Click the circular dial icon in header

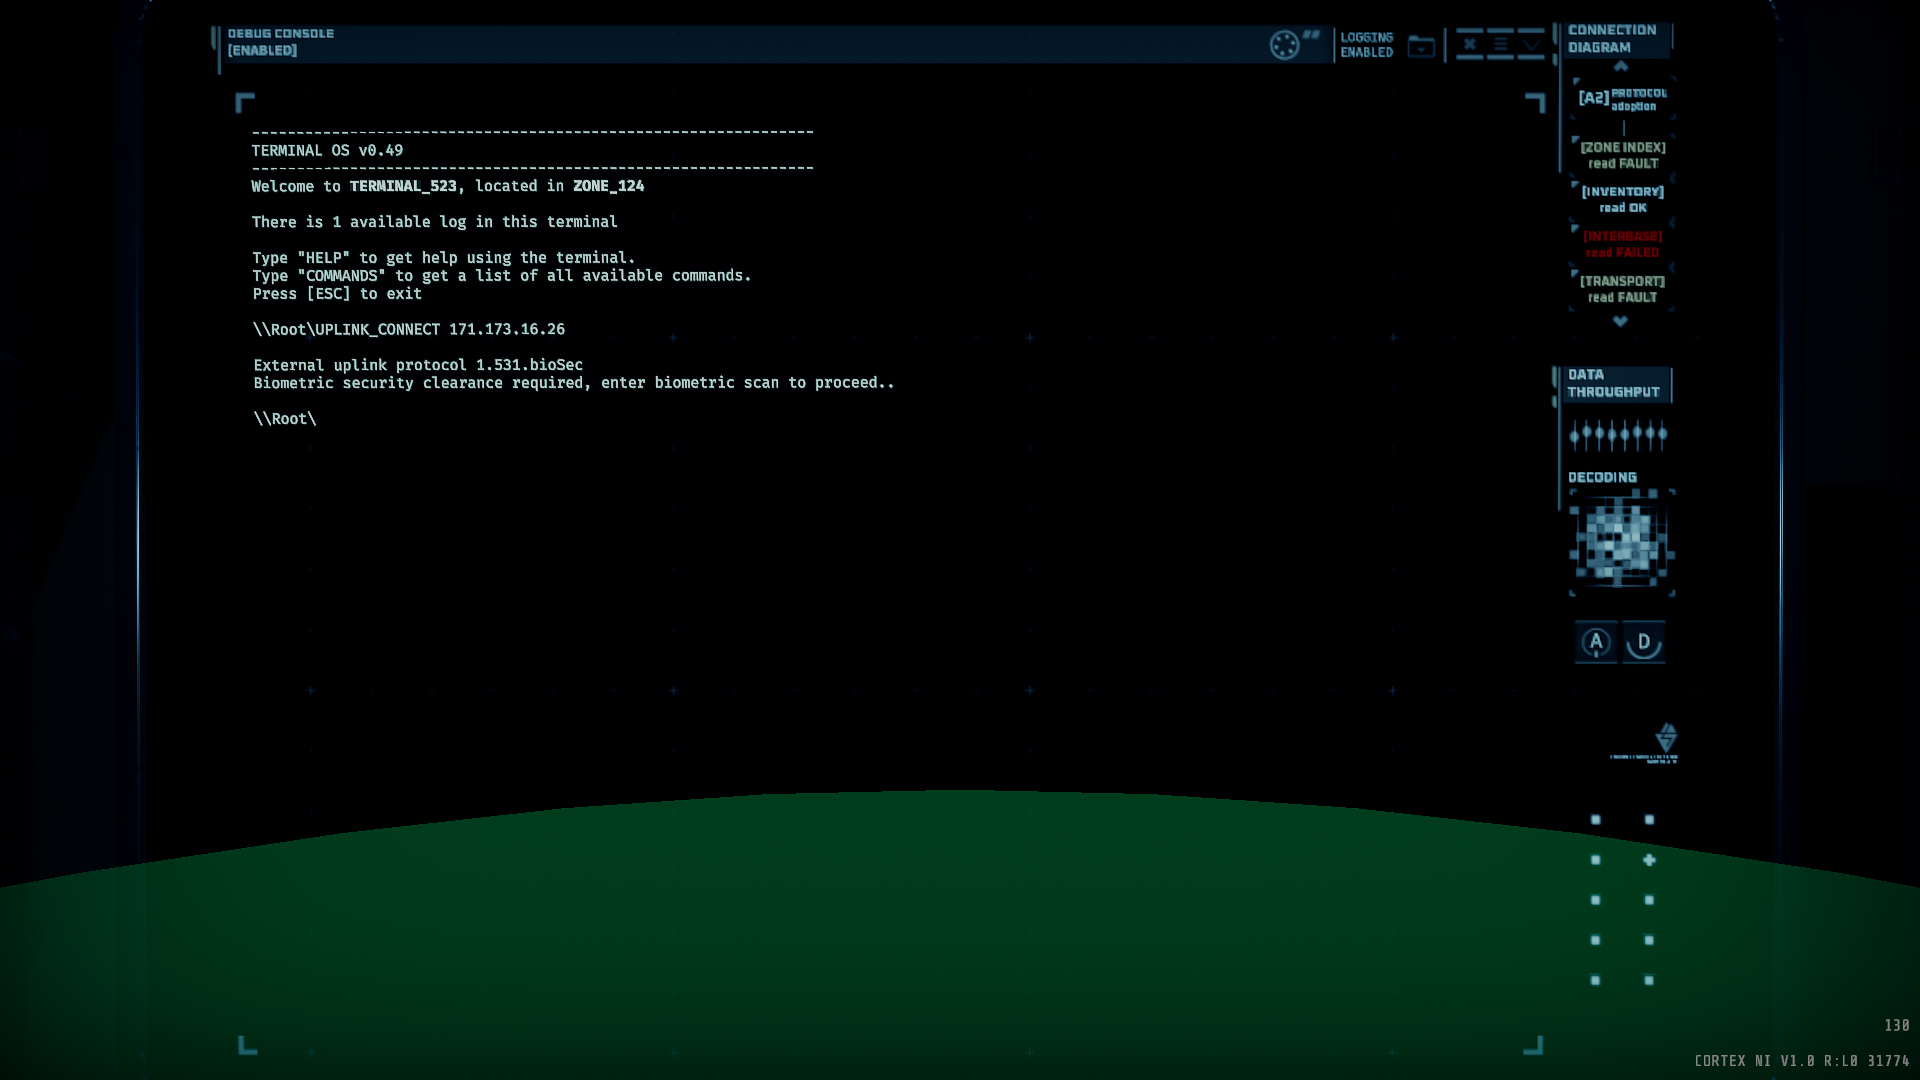pyautogui.click(x=1284, y=45)
